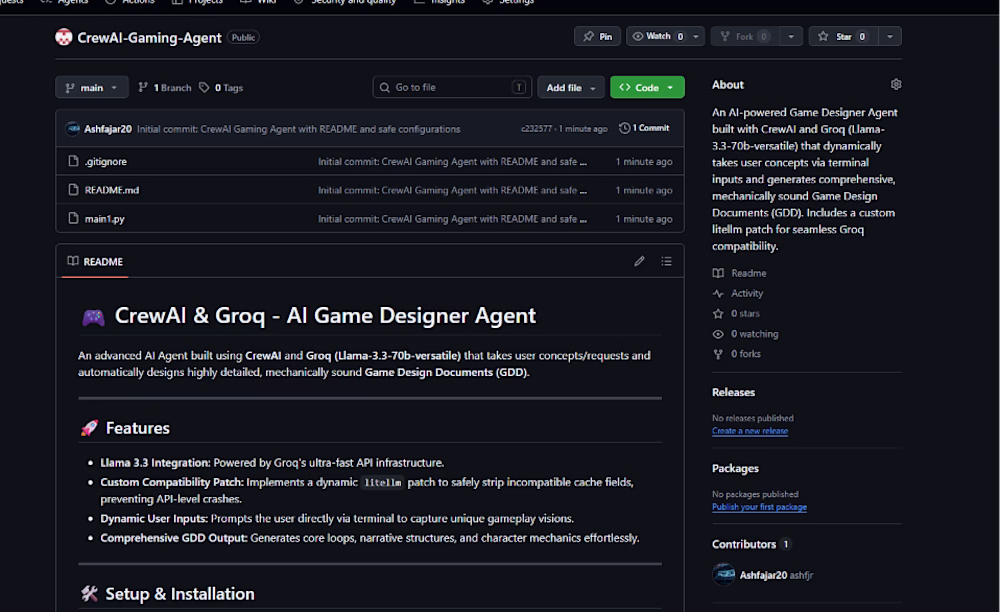
Task: Click the file icon beside README.md
Action: pyautogui.click(x=73, y=189)
